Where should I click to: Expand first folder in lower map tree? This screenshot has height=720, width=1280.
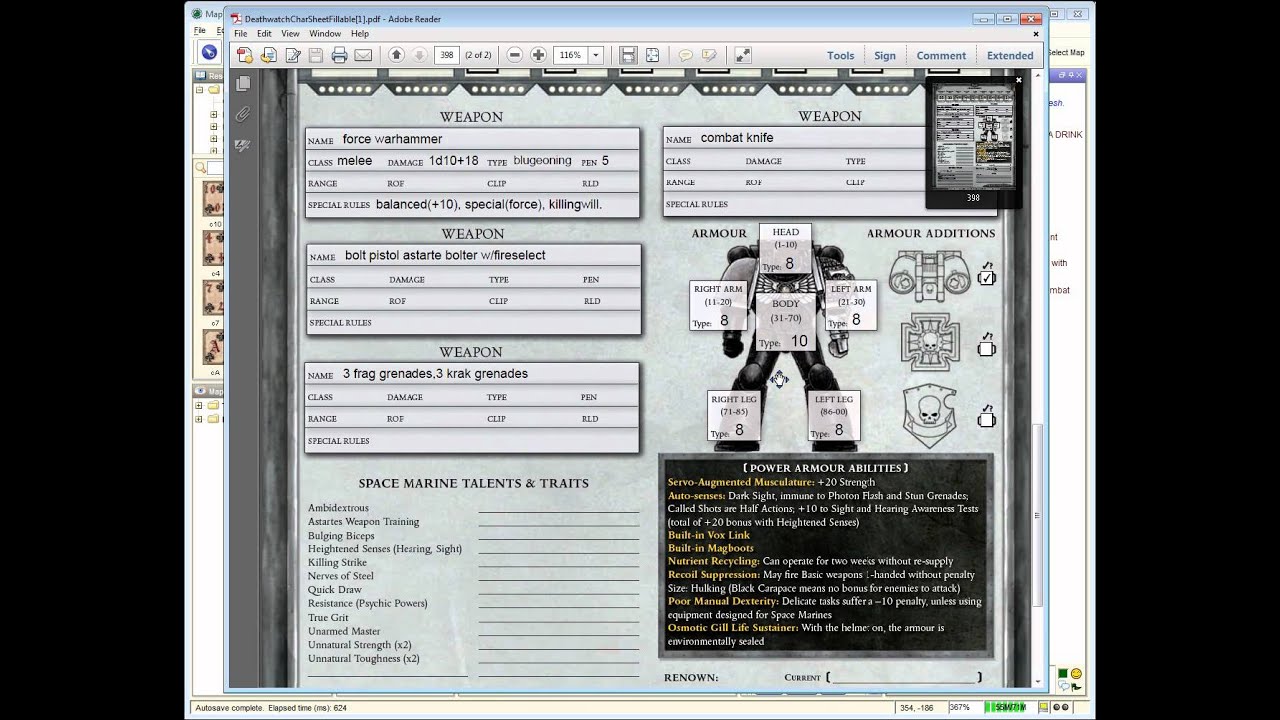pyautogui.click(x=200, y=405)
